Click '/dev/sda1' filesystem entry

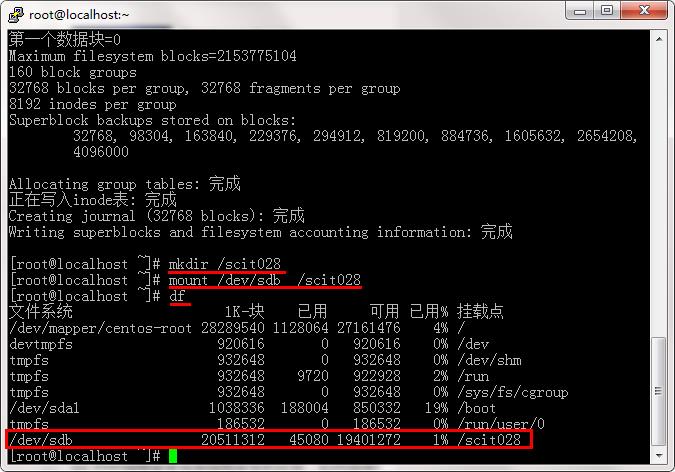pyautogui.click(x=44, y=408)
